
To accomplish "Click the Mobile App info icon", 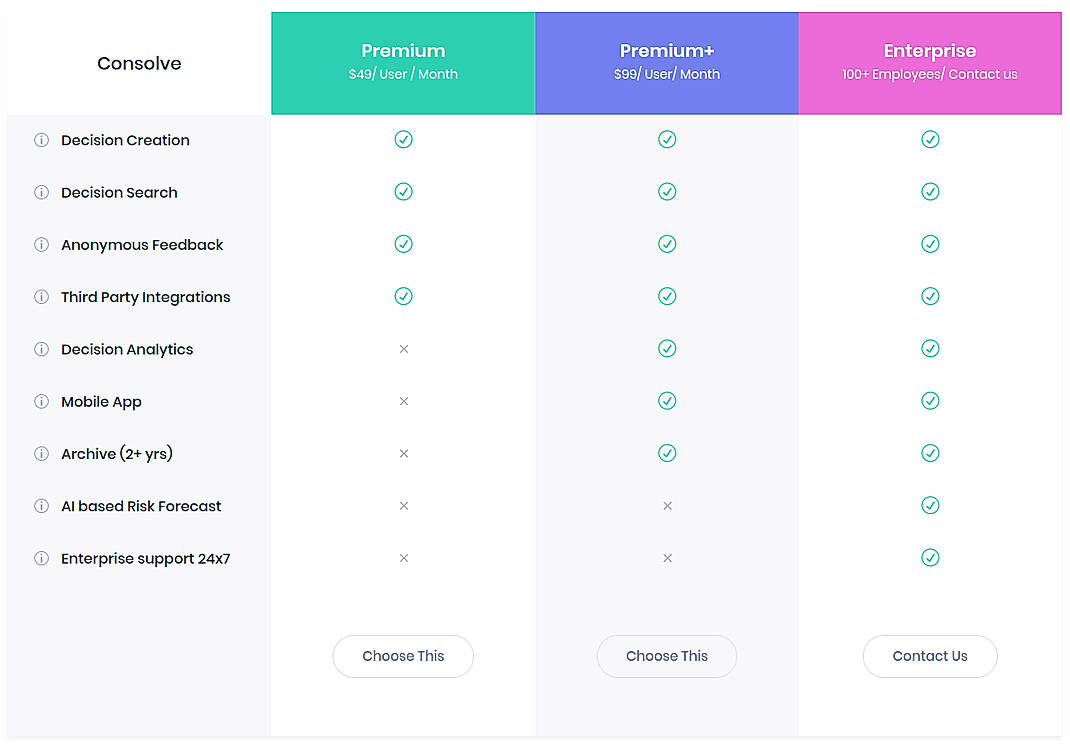I will [x=41, y=401].
